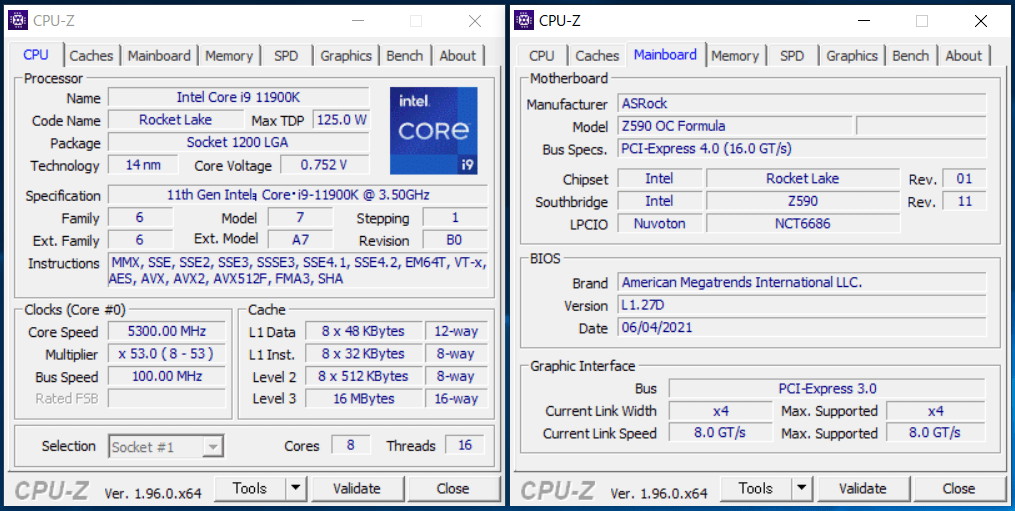Viewport: 1015px width, 511px height.
Task: Click the Cores value 8
Action: coord(351,445)
